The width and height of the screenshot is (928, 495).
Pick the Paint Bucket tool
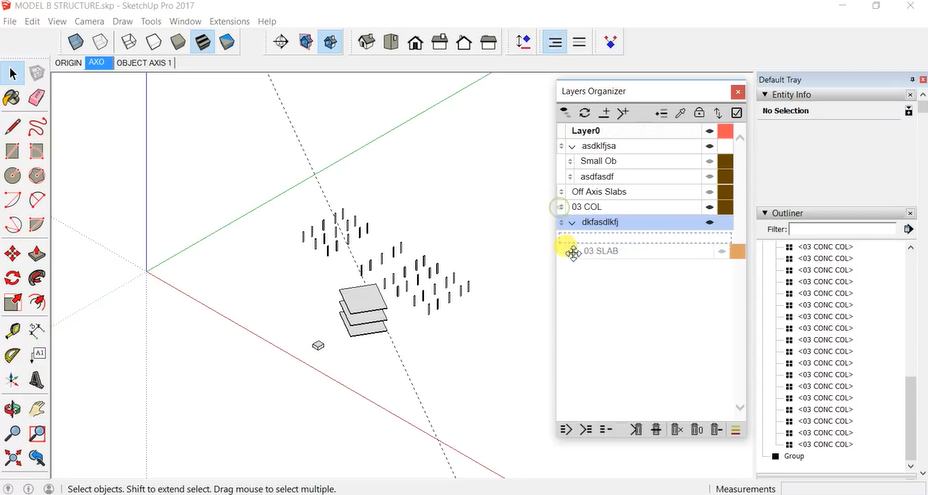tap(12, 98)
